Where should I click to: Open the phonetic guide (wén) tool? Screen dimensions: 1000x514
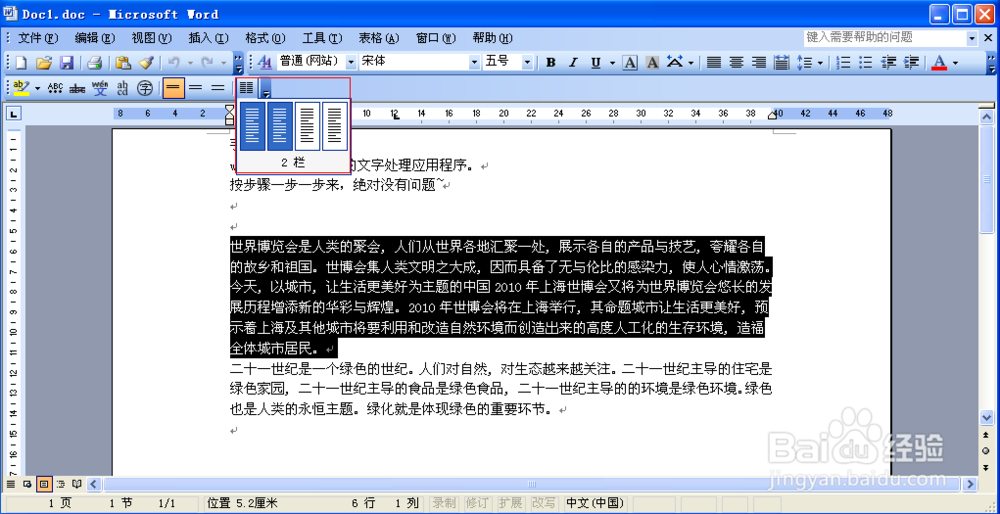(100, 87)
